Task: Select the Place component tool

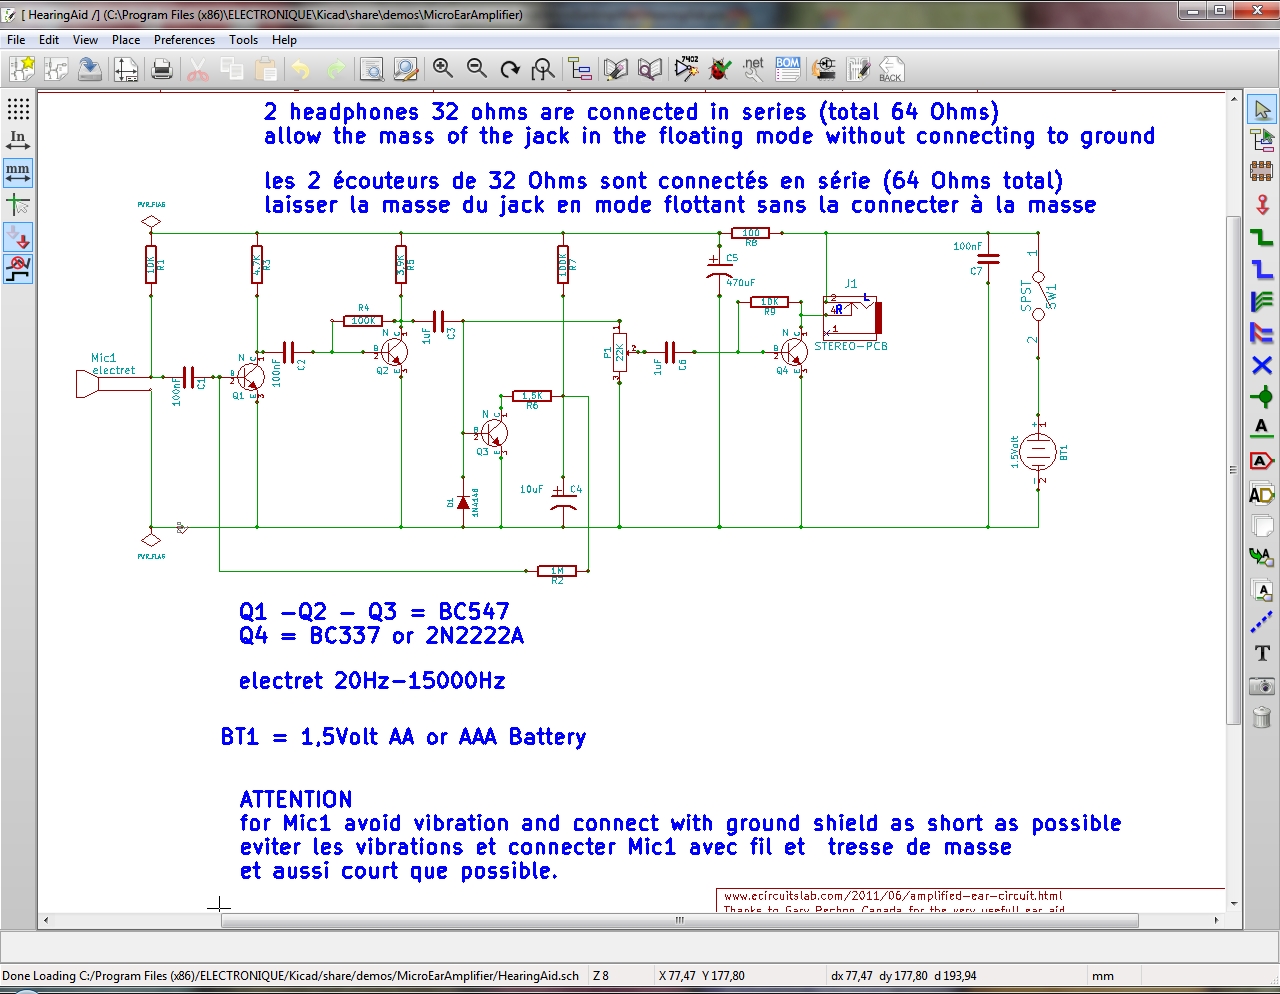Action: (1262, 171)
